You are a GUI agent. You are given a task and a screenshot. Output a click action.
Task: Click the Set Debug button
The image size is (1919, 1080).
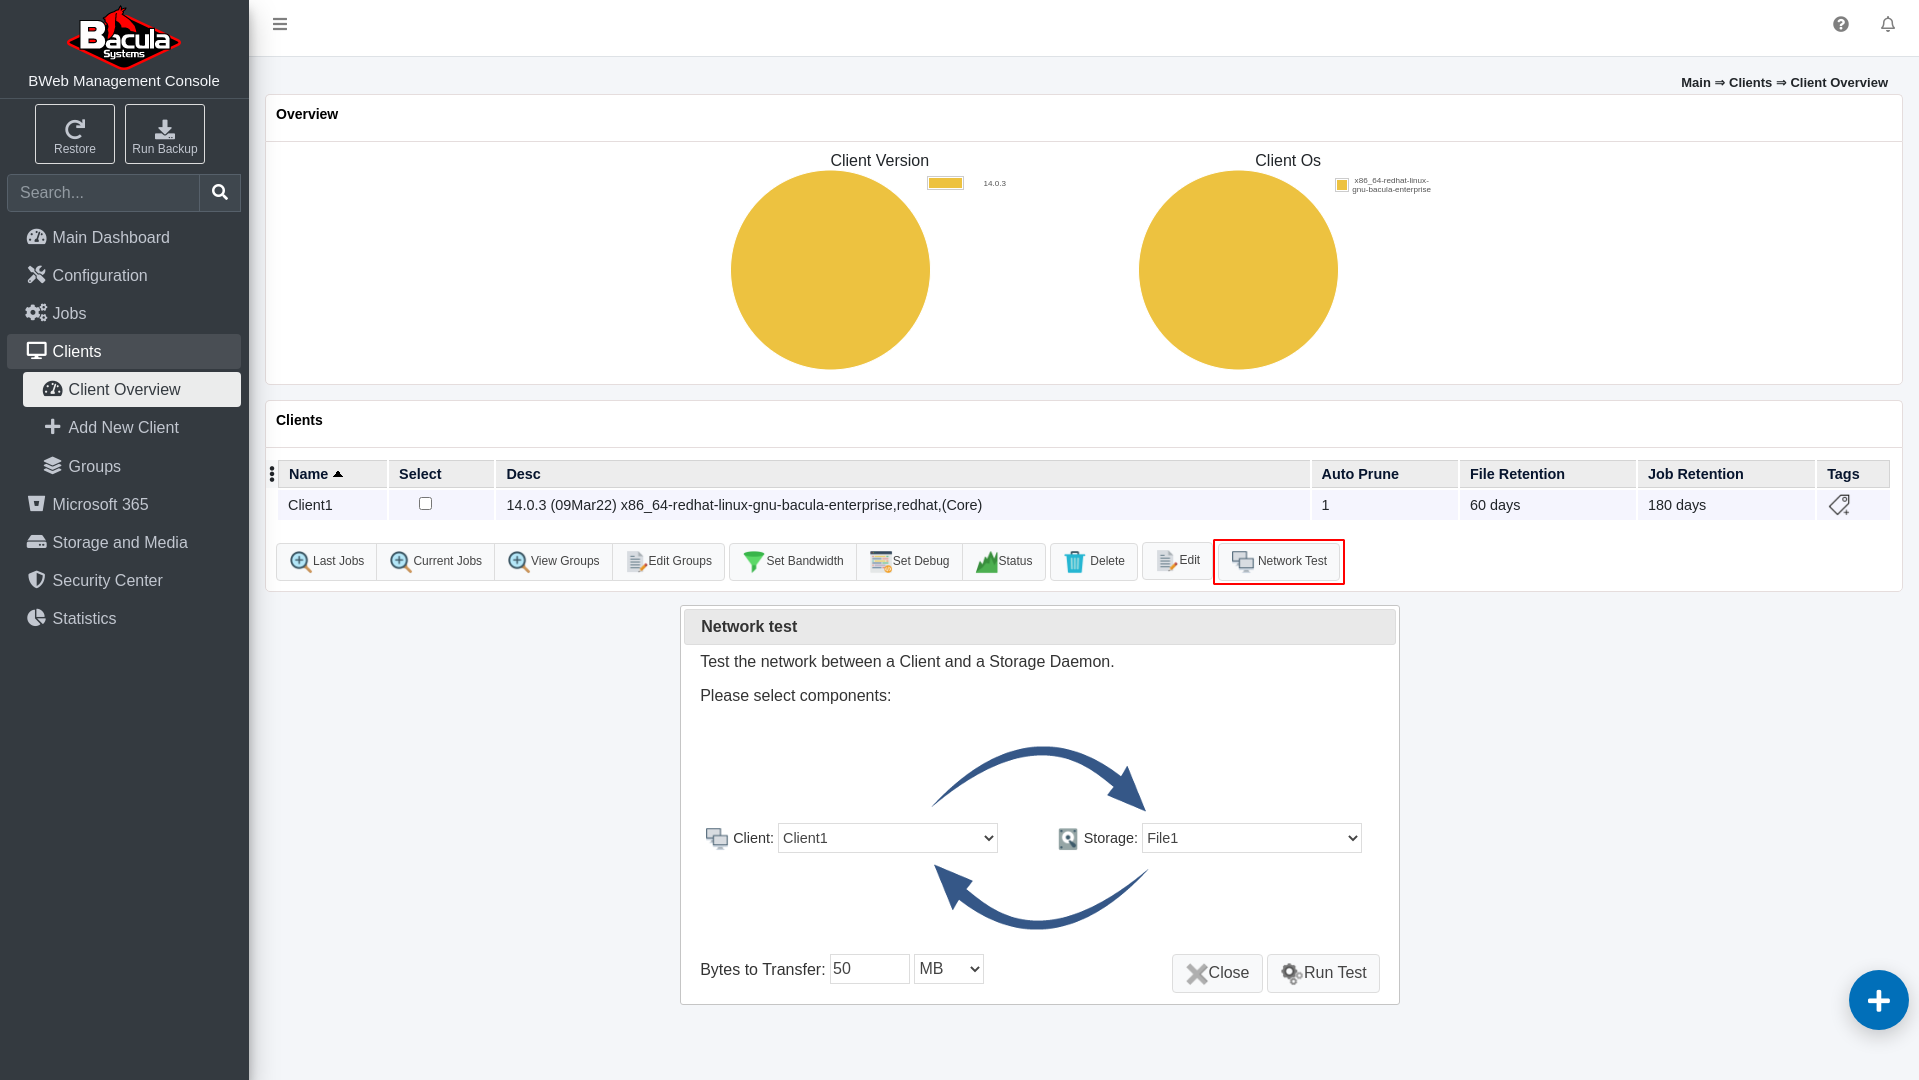point(910,562)
